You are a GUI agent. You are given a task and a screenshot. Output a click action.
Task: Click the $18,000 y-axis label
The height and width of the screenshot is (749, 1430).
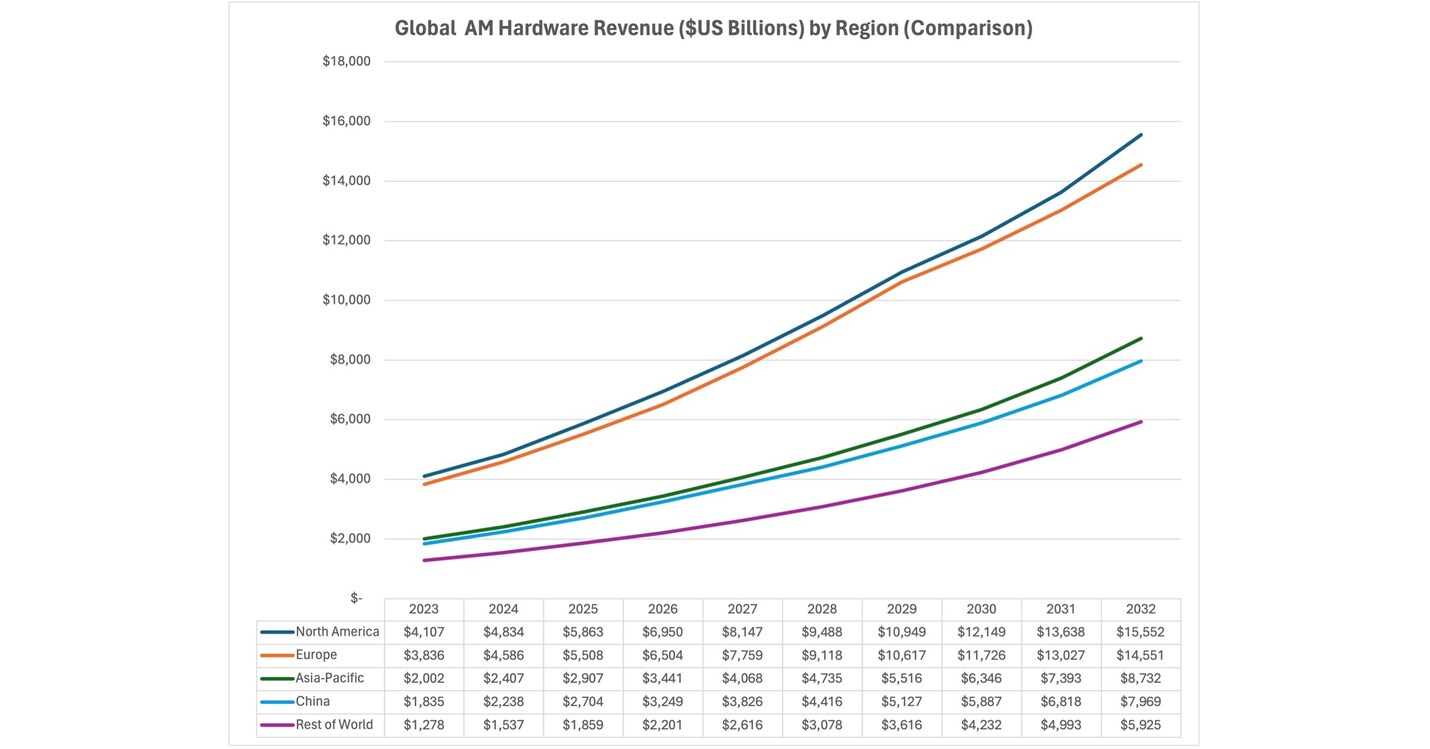coord(346,61)
